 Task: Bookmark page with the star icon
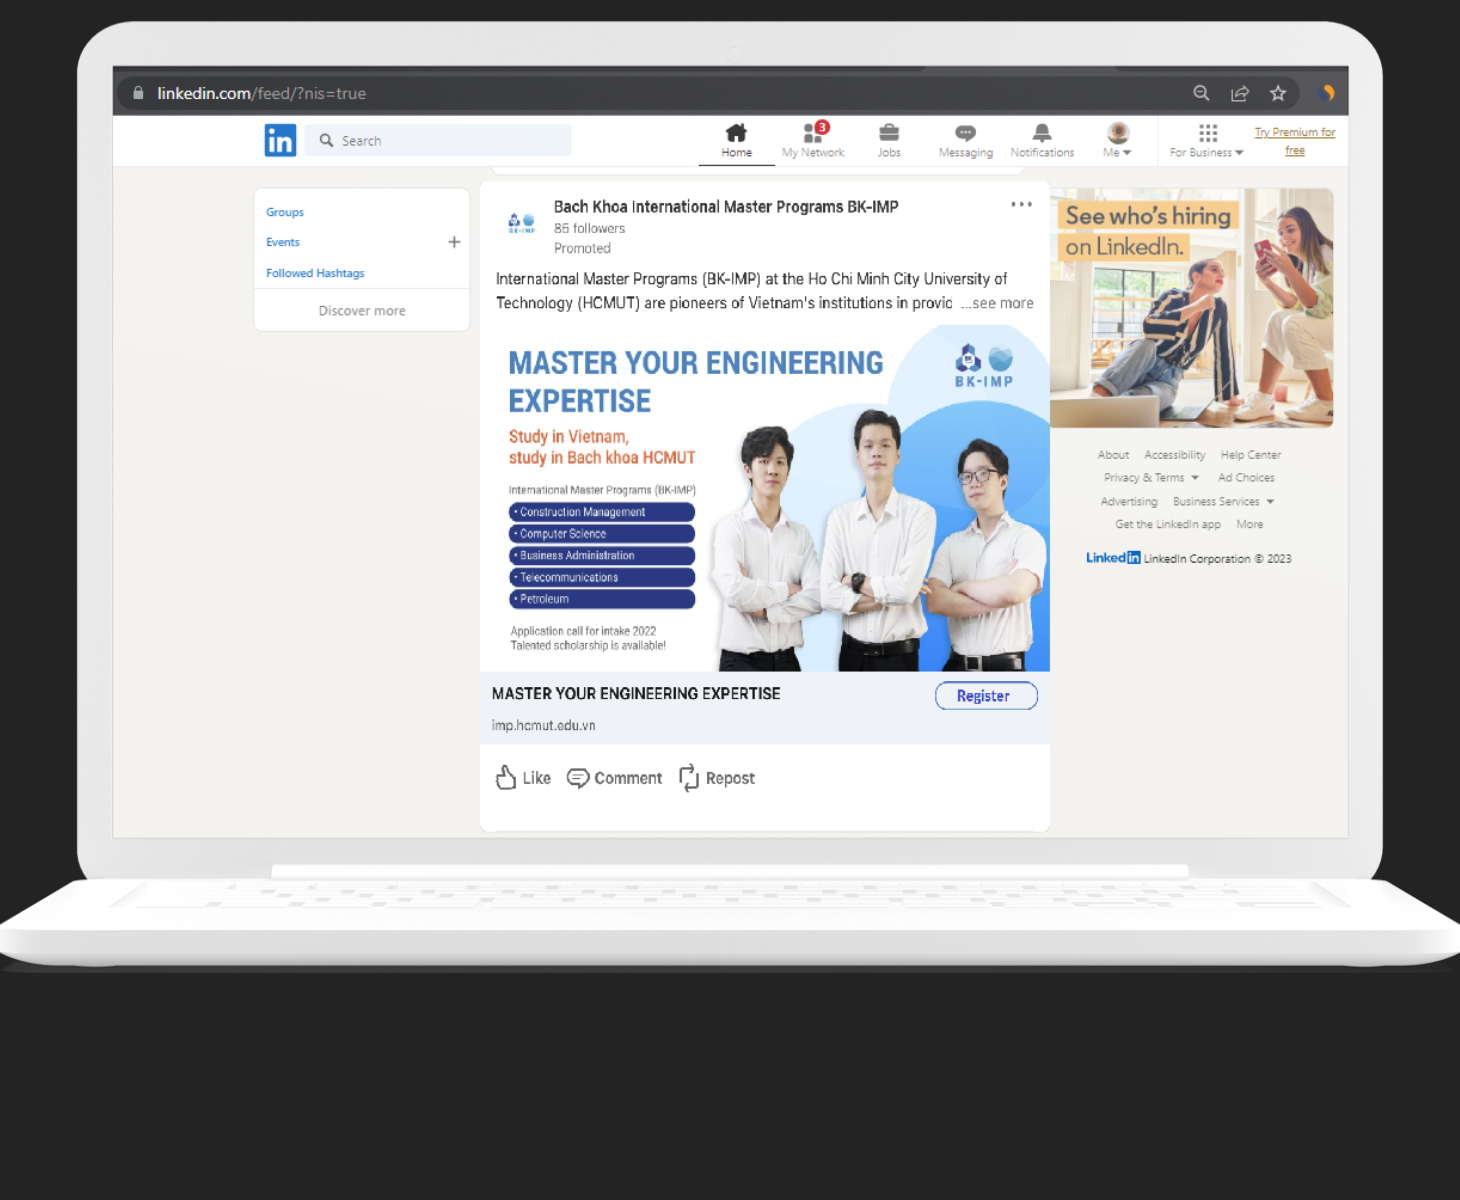pyautogui.click(x=1278, y=93)
